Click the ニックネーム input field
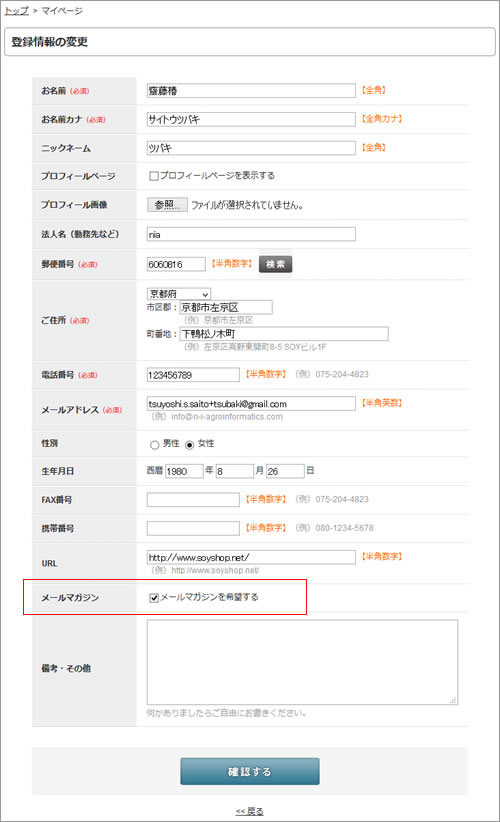 pyautogui.click(x=251, y=148)
